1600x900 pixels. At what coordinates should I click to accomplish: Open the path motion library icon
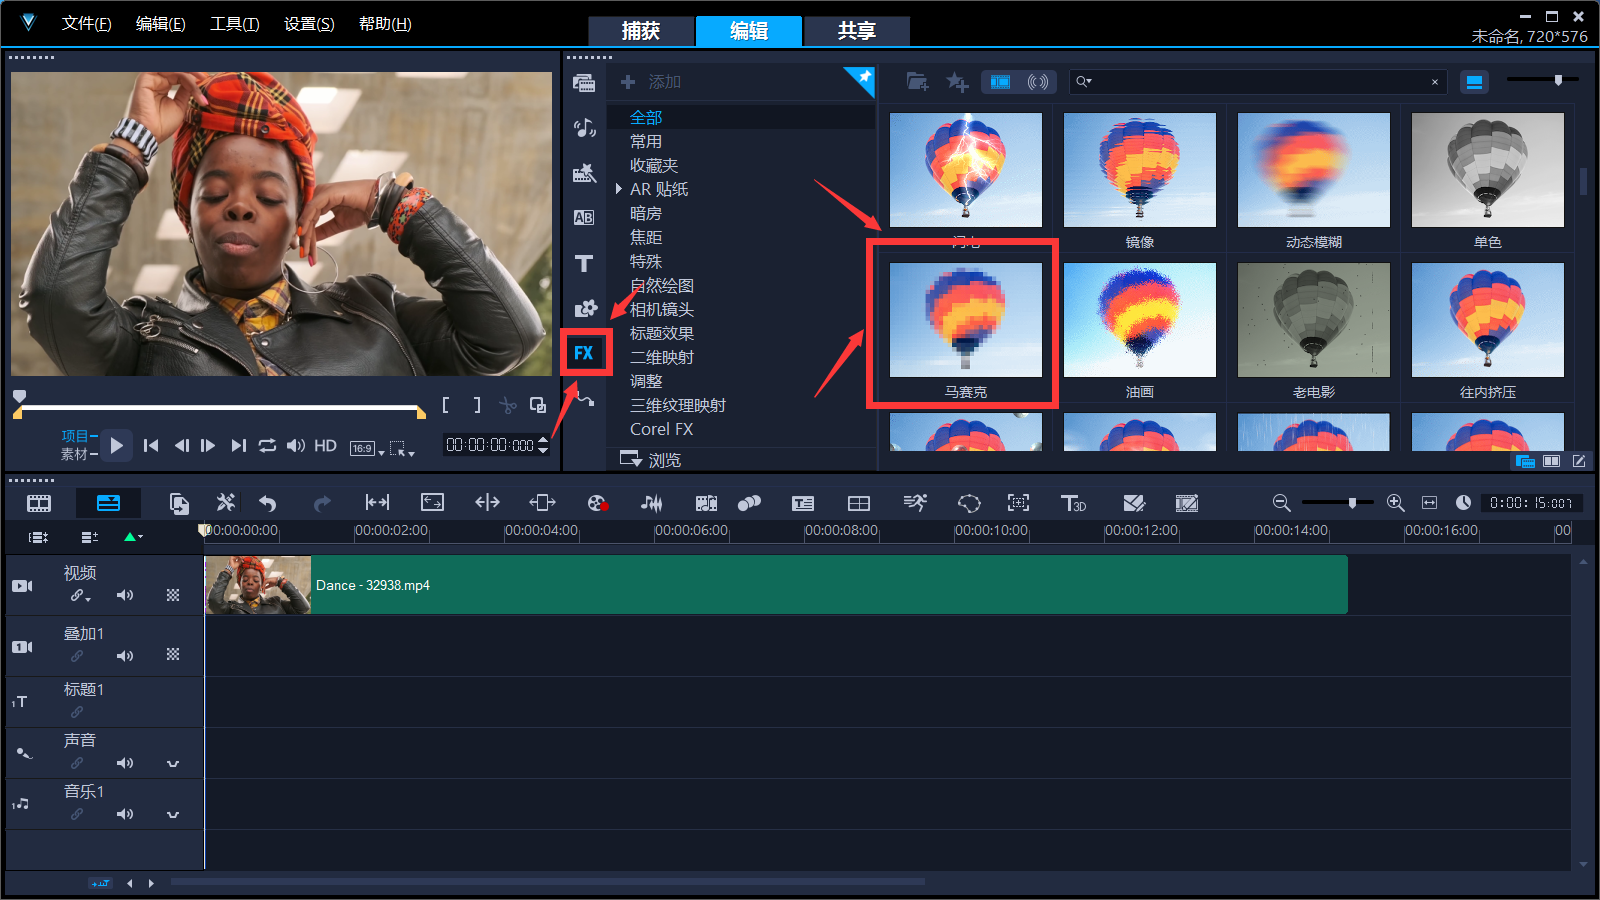(585, 400)
